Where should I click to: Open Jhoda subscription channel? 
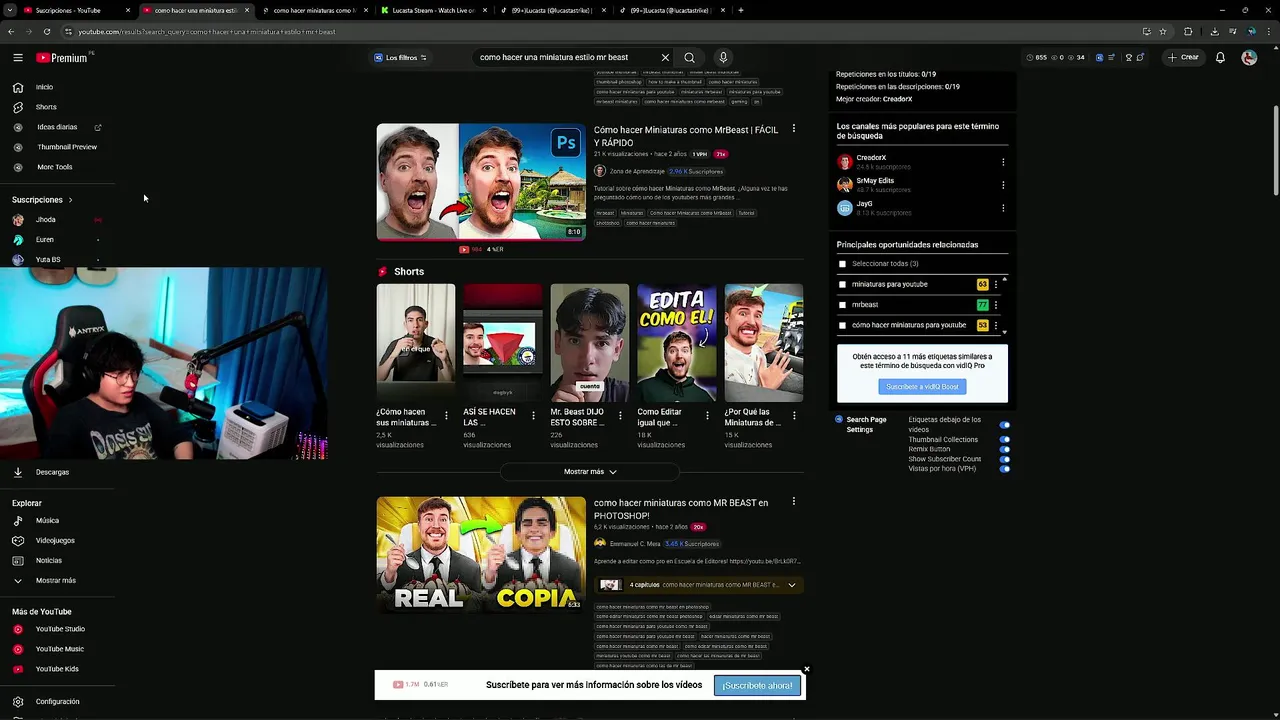click(46, 220)
